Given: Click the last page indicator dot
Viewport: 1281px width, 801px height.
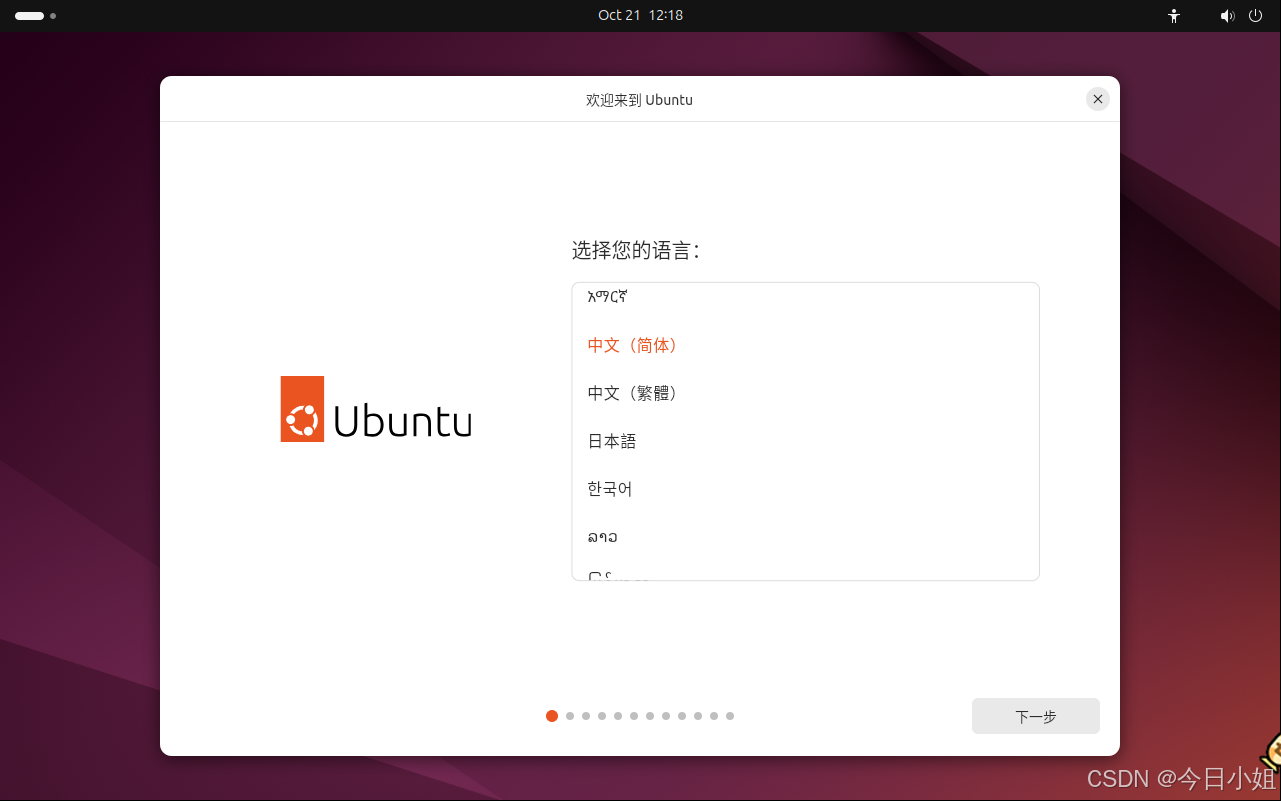Looking at the screenshot, I should (x=729, y=716).
